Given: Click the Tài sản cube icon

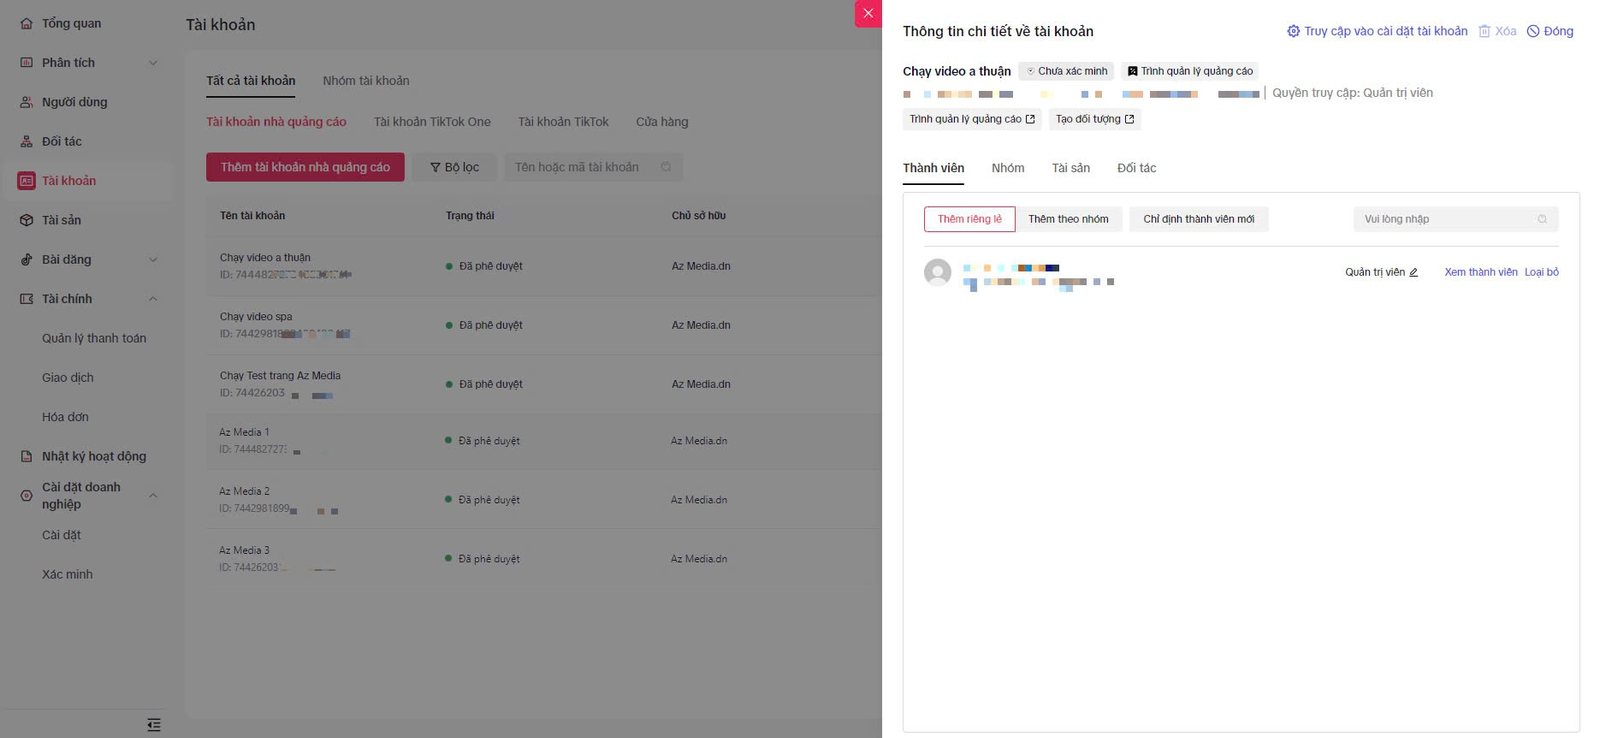Looking at the screenshot, I should [x=26, y=220].
